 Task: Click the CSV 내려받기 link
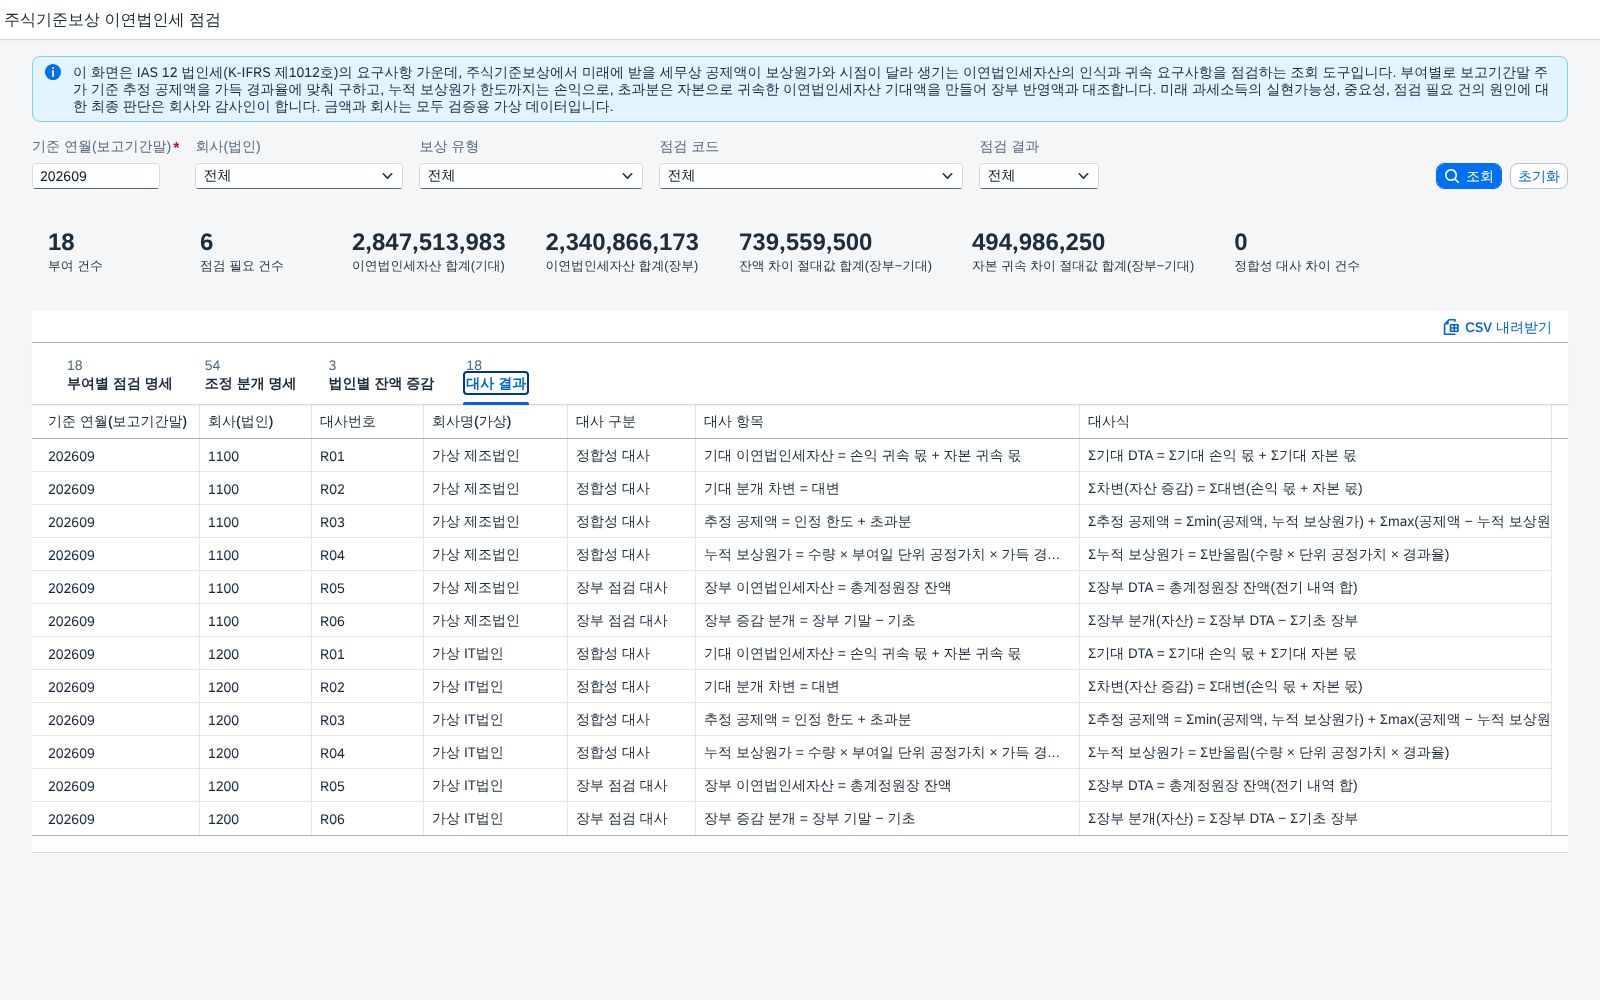pyautogui.click(x=1497, y=327)
